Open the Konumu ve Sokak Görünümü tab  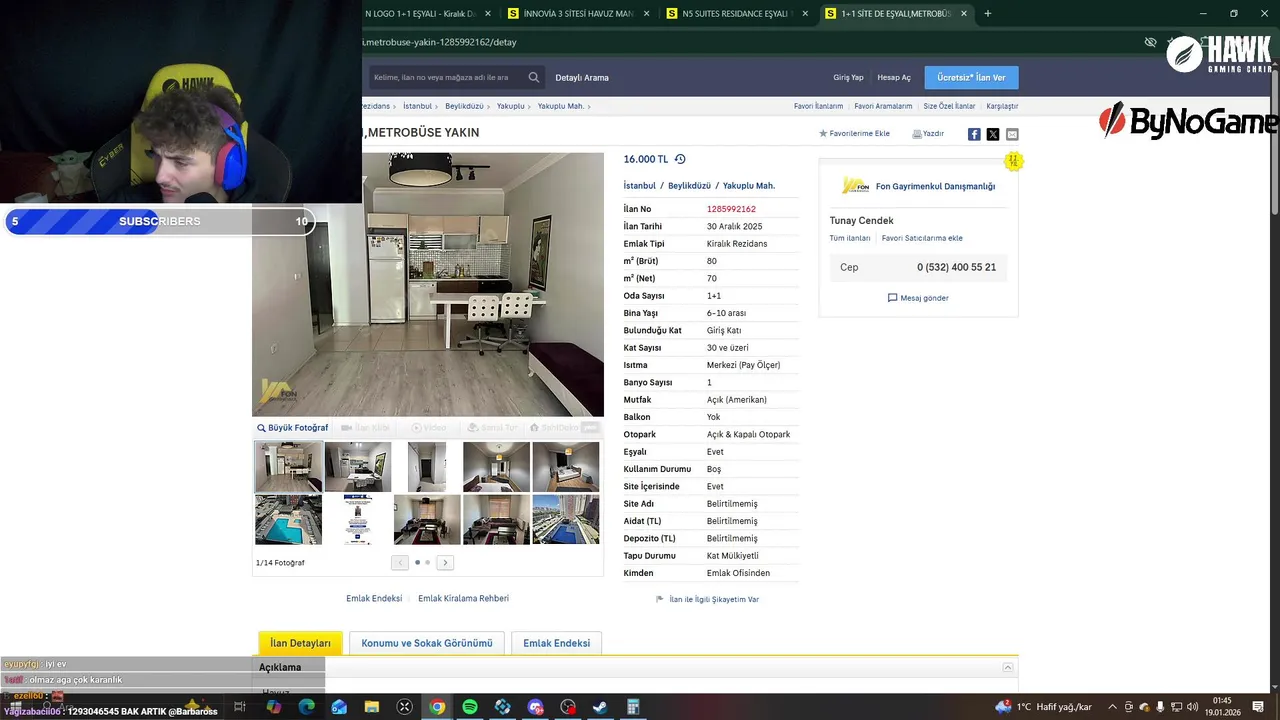[x=427, y=643]
